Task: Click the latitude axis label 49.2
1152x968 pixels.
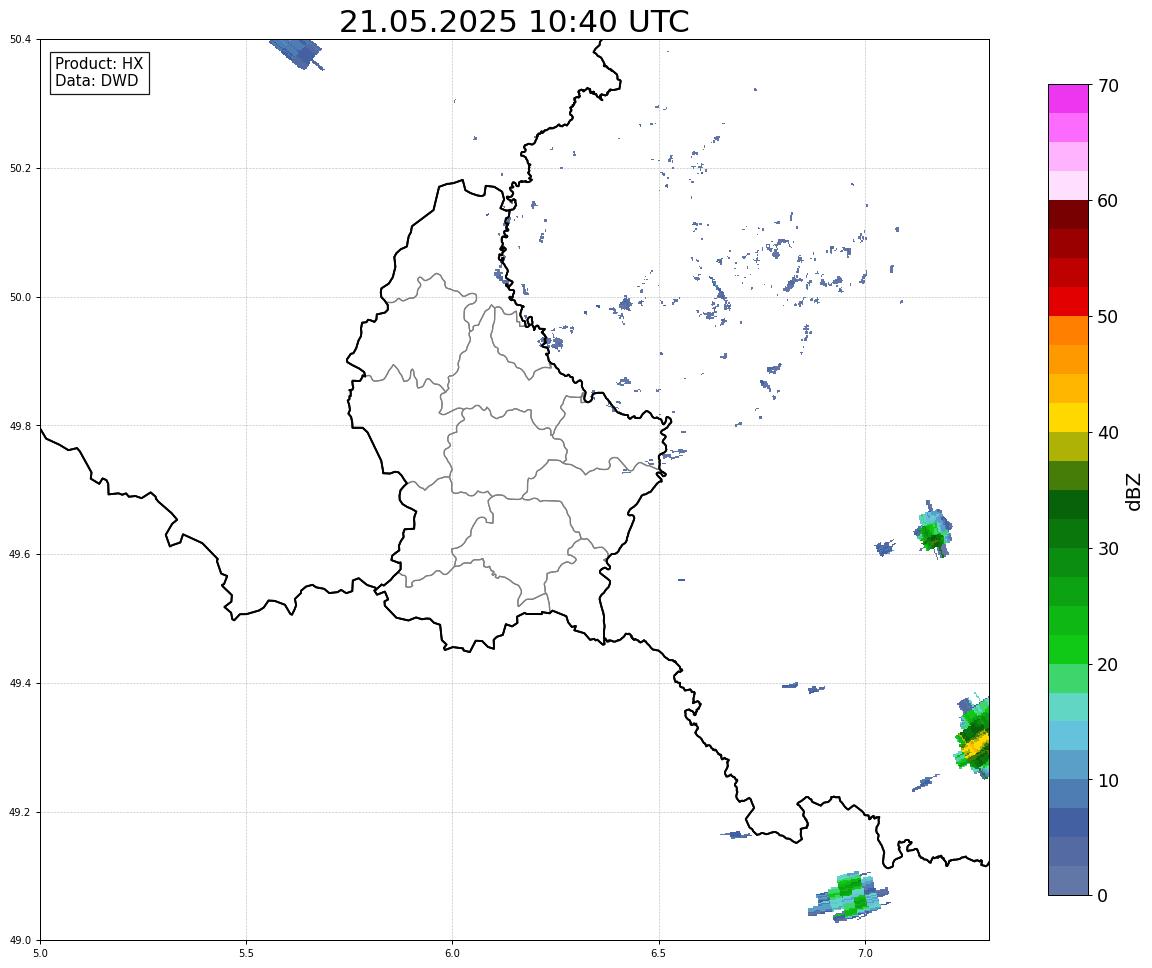Action: coord(20,812)
